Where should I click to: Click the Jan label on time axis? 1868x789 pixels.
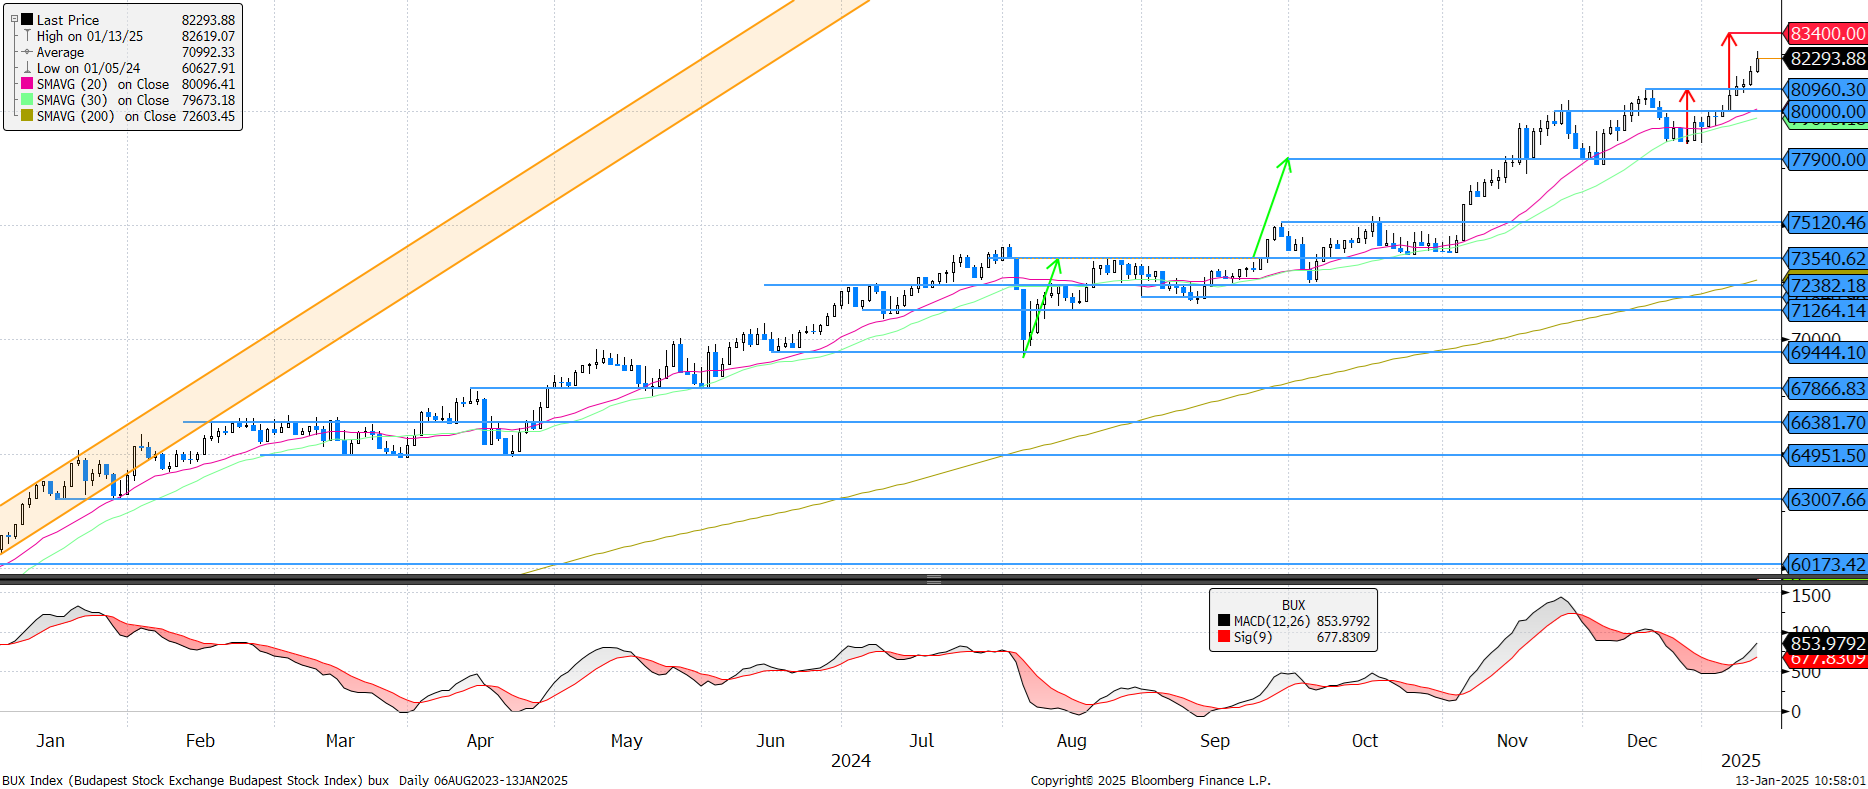(50, 741)
